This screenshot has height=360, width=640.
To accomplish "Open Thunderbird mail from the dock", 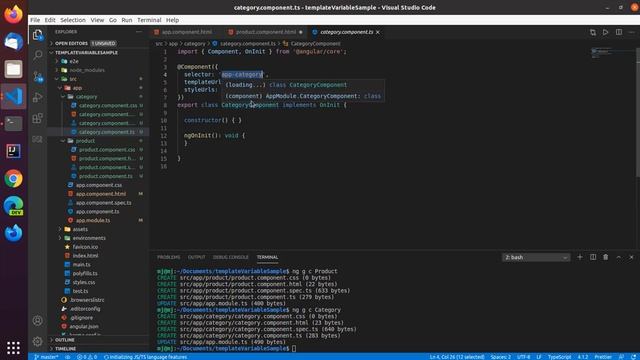I will coord(13,42).
